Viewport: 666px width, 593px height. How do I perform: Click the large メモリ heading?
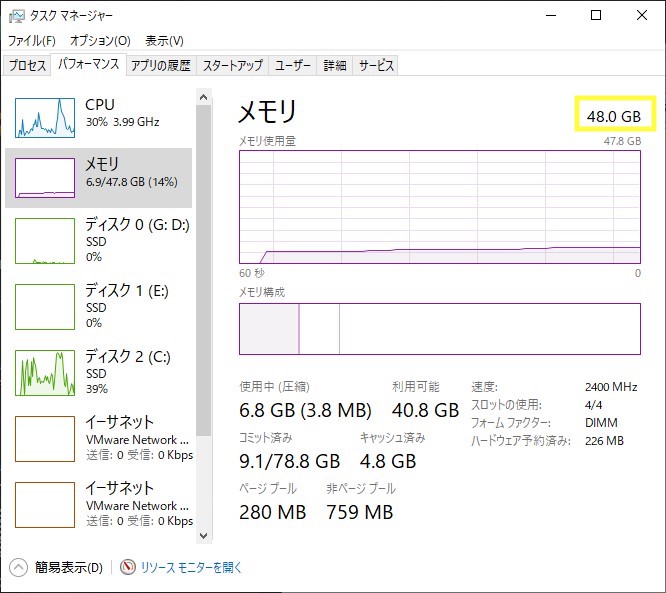point(267,111)
